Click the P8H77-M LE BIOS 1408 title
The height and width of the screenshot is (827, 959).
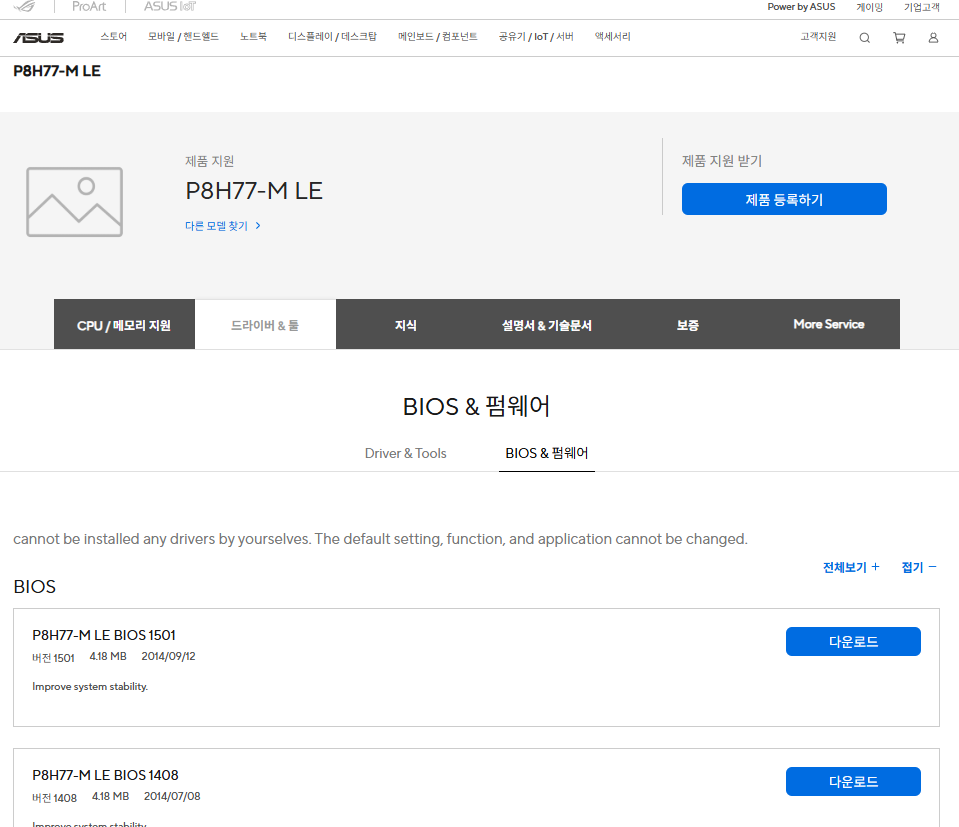tap(105, 775)
